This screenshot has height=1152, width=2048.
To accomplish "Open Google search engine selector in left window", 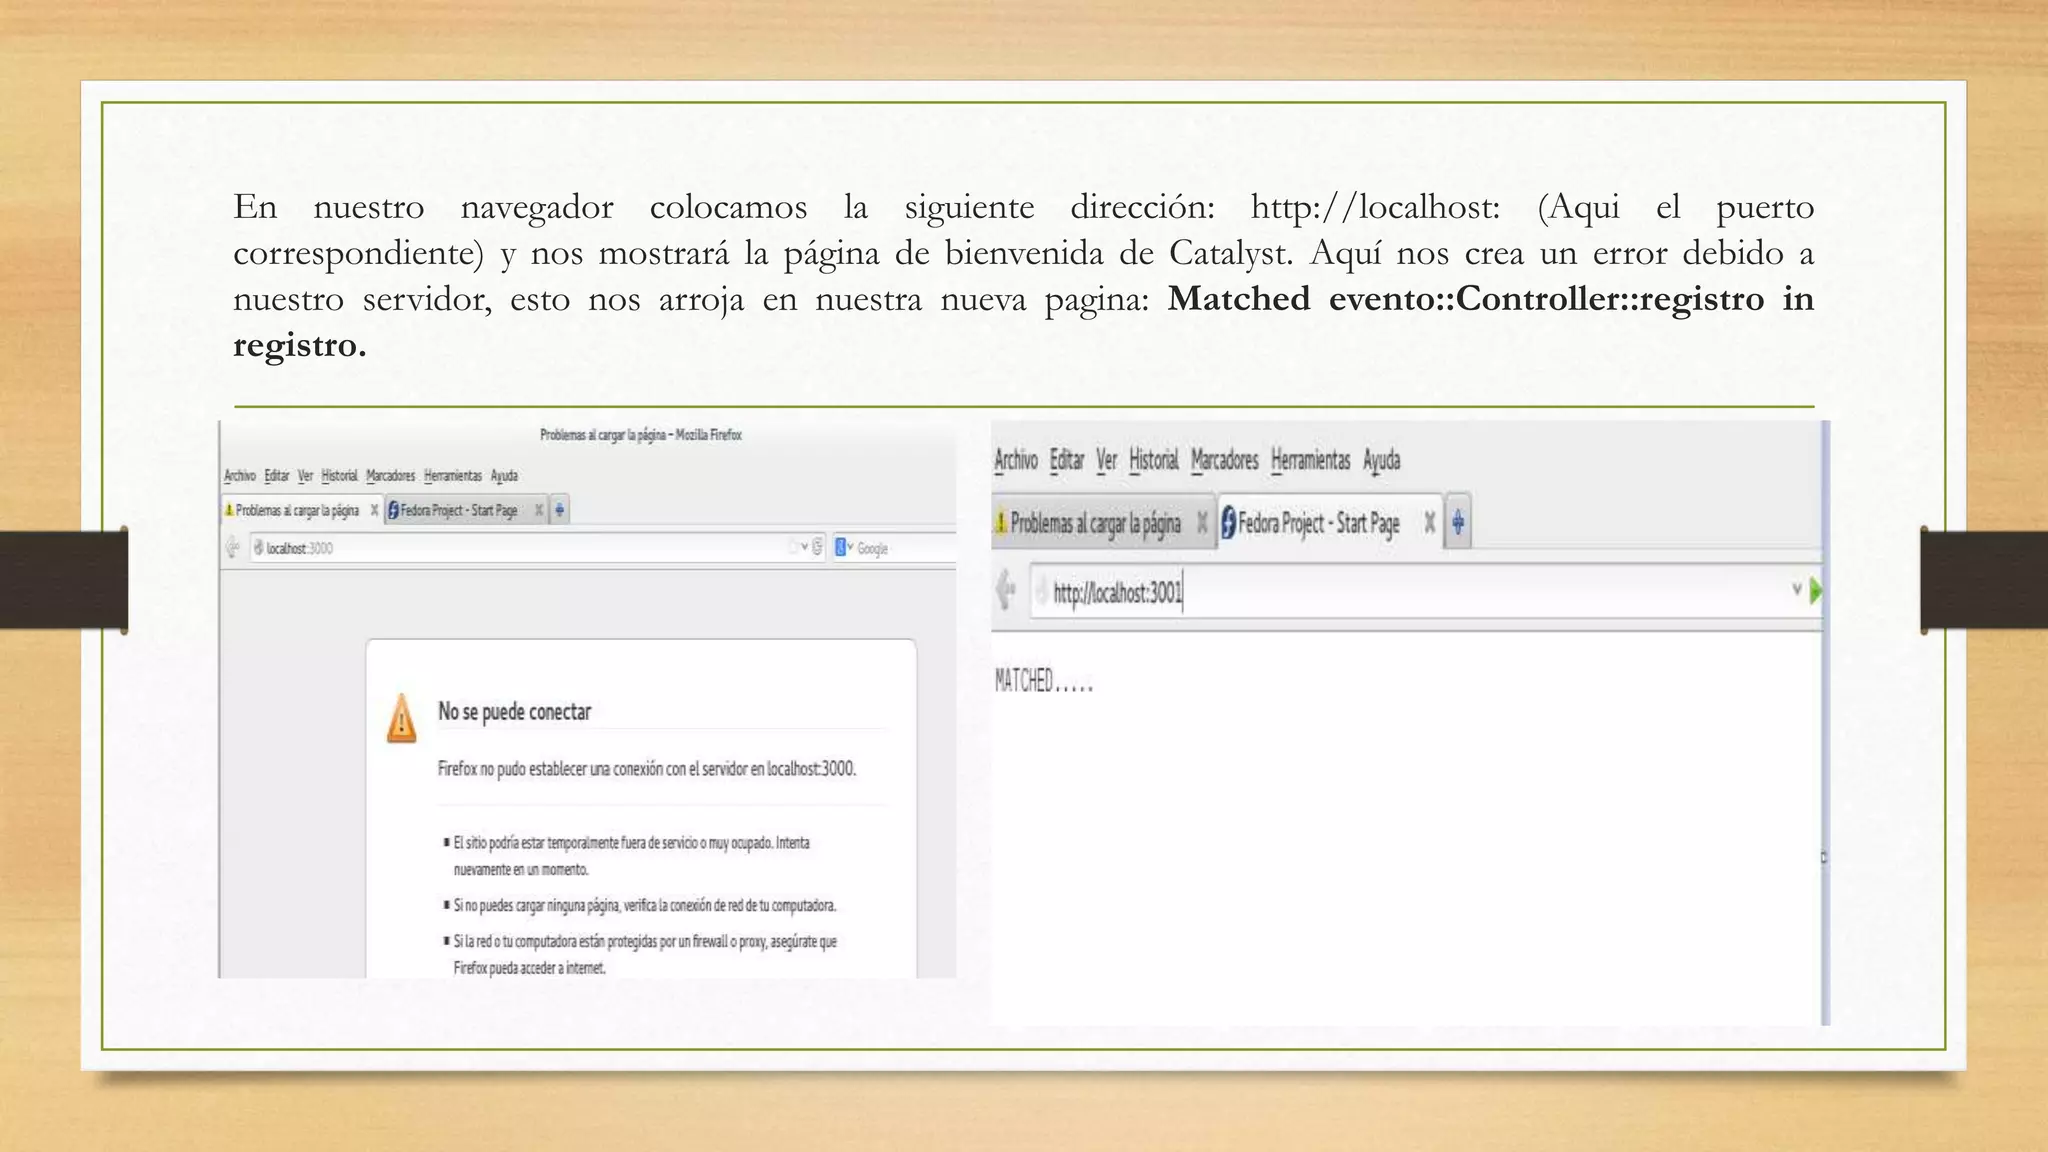I will [844, 547].
